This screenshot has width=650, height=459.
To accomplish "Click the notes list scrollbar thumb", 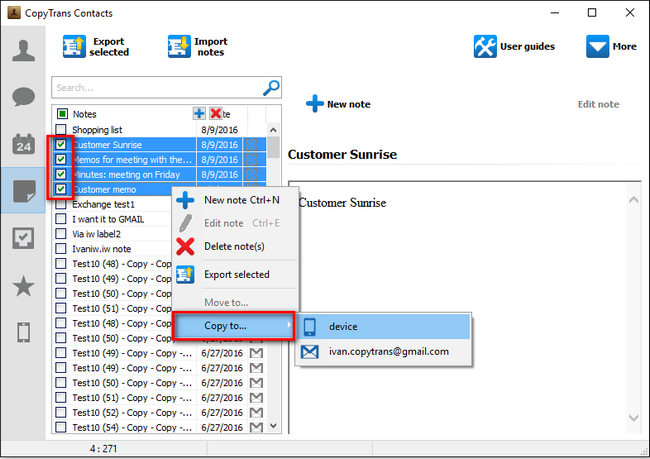I will pos(273,147).
